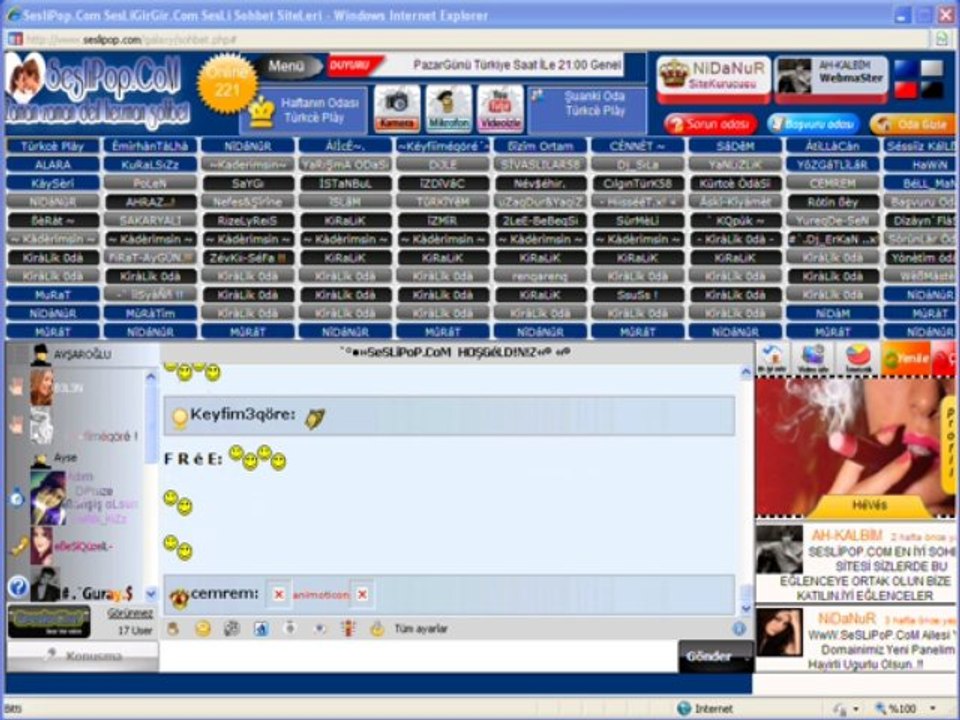Open the Sorun odası button
Image resolution: width=960 pixels, height=720 pixels.
click(x=711, y=124)
